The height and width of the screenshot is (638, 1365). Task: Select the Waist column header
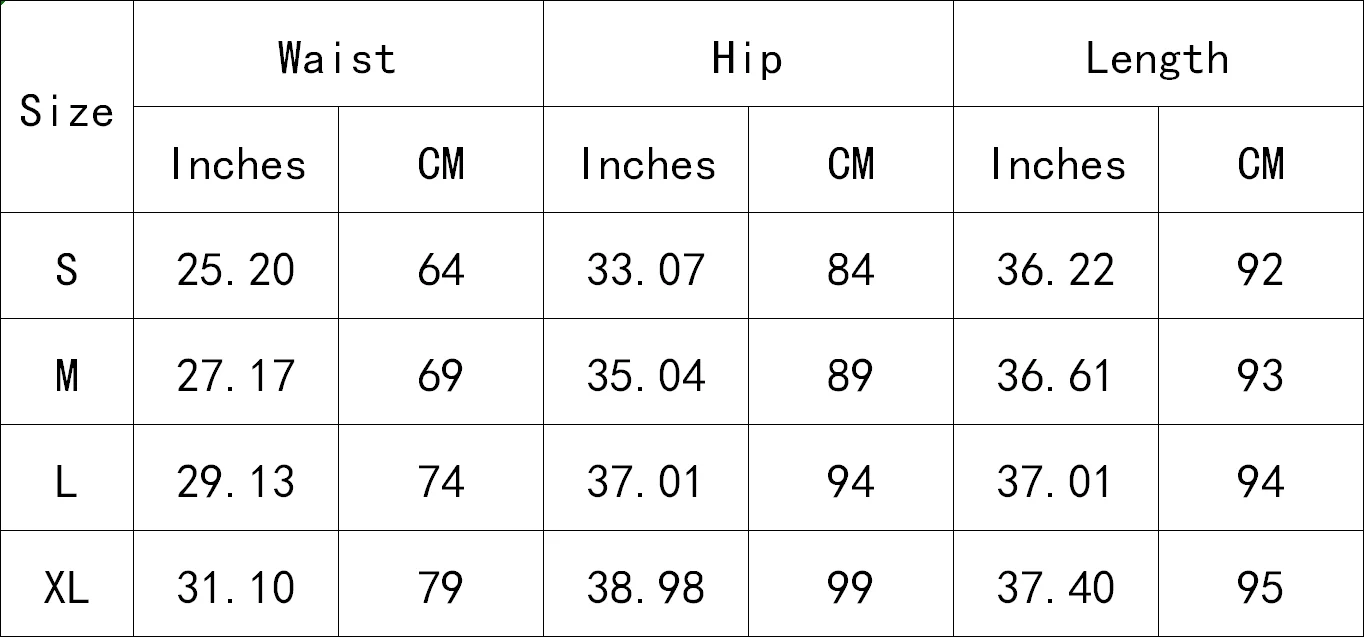338,54
